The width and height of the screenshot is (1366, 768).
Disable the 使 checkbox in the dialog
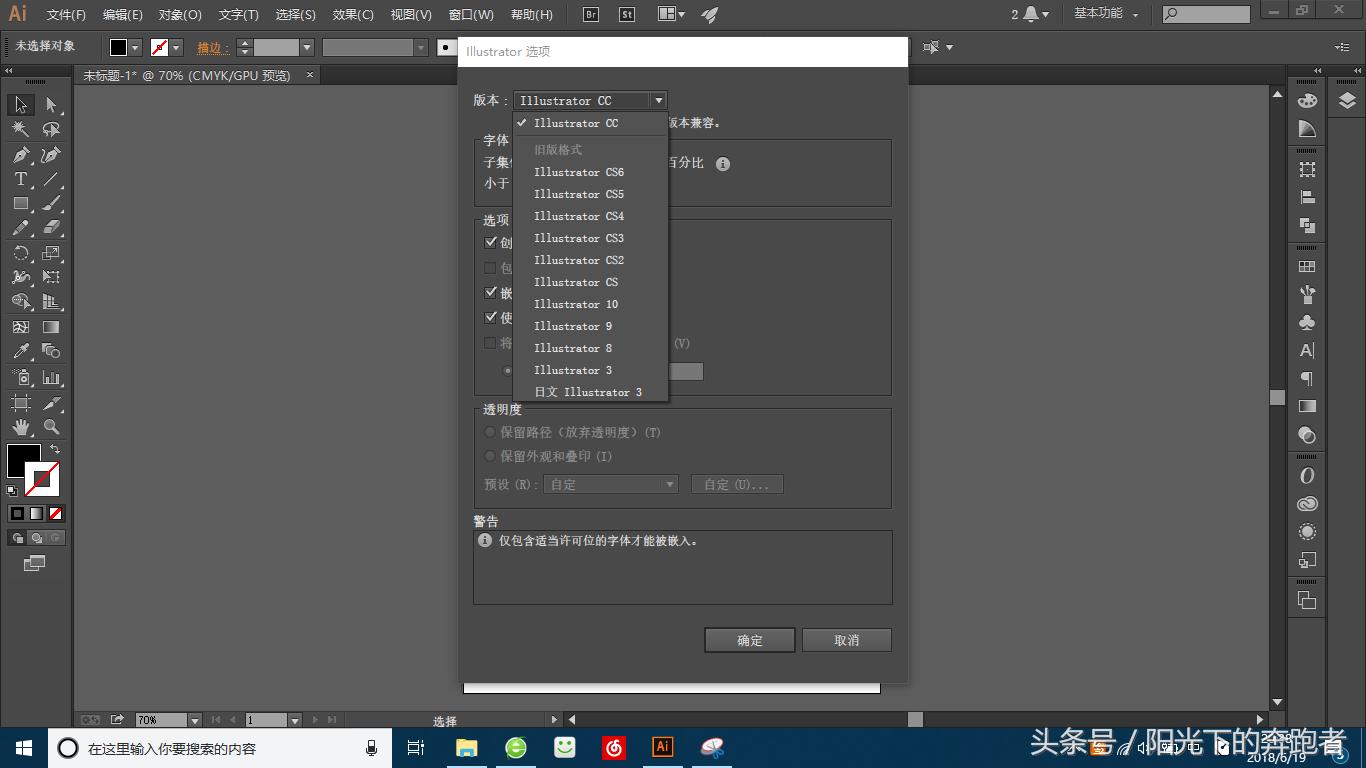(491, 317)
